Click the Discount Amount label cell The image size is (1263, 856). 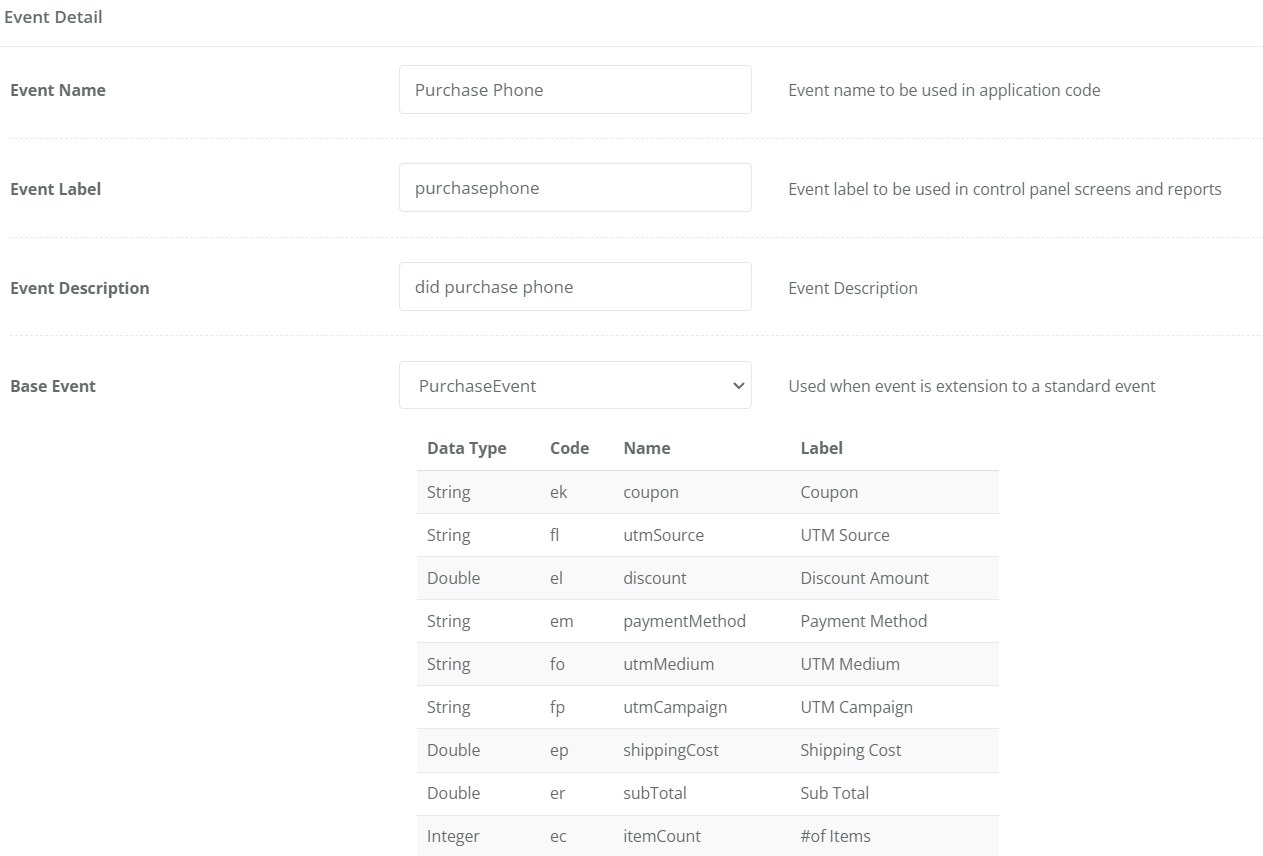tap(864, 578)
